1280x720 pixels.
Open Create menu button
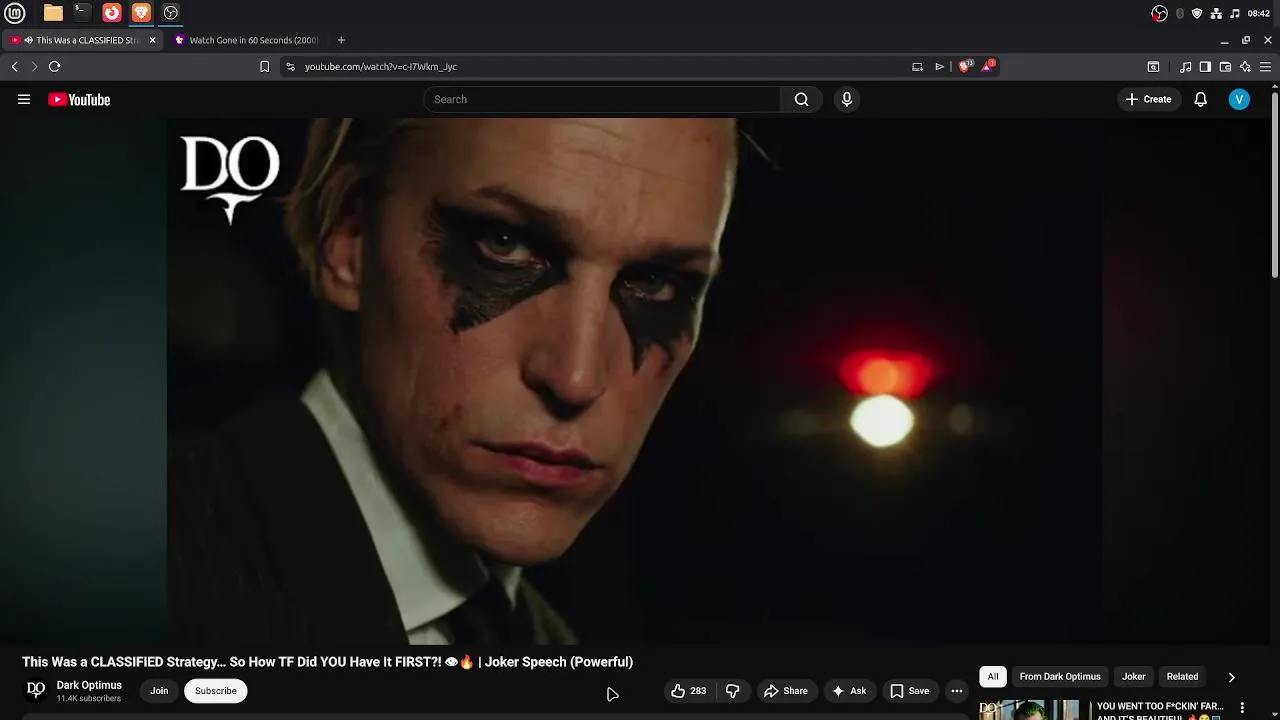(1148, 99)
